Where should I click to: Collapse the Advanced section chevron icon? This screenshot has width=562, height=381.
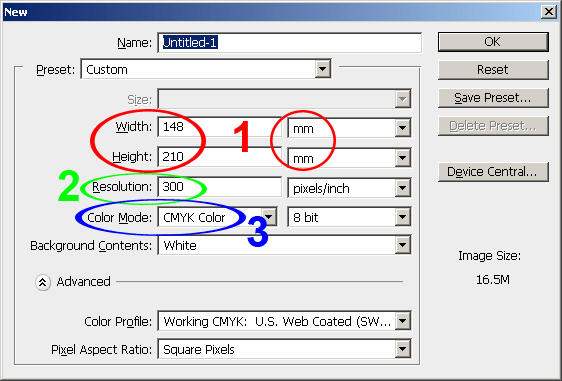click(x=42, y=282)
